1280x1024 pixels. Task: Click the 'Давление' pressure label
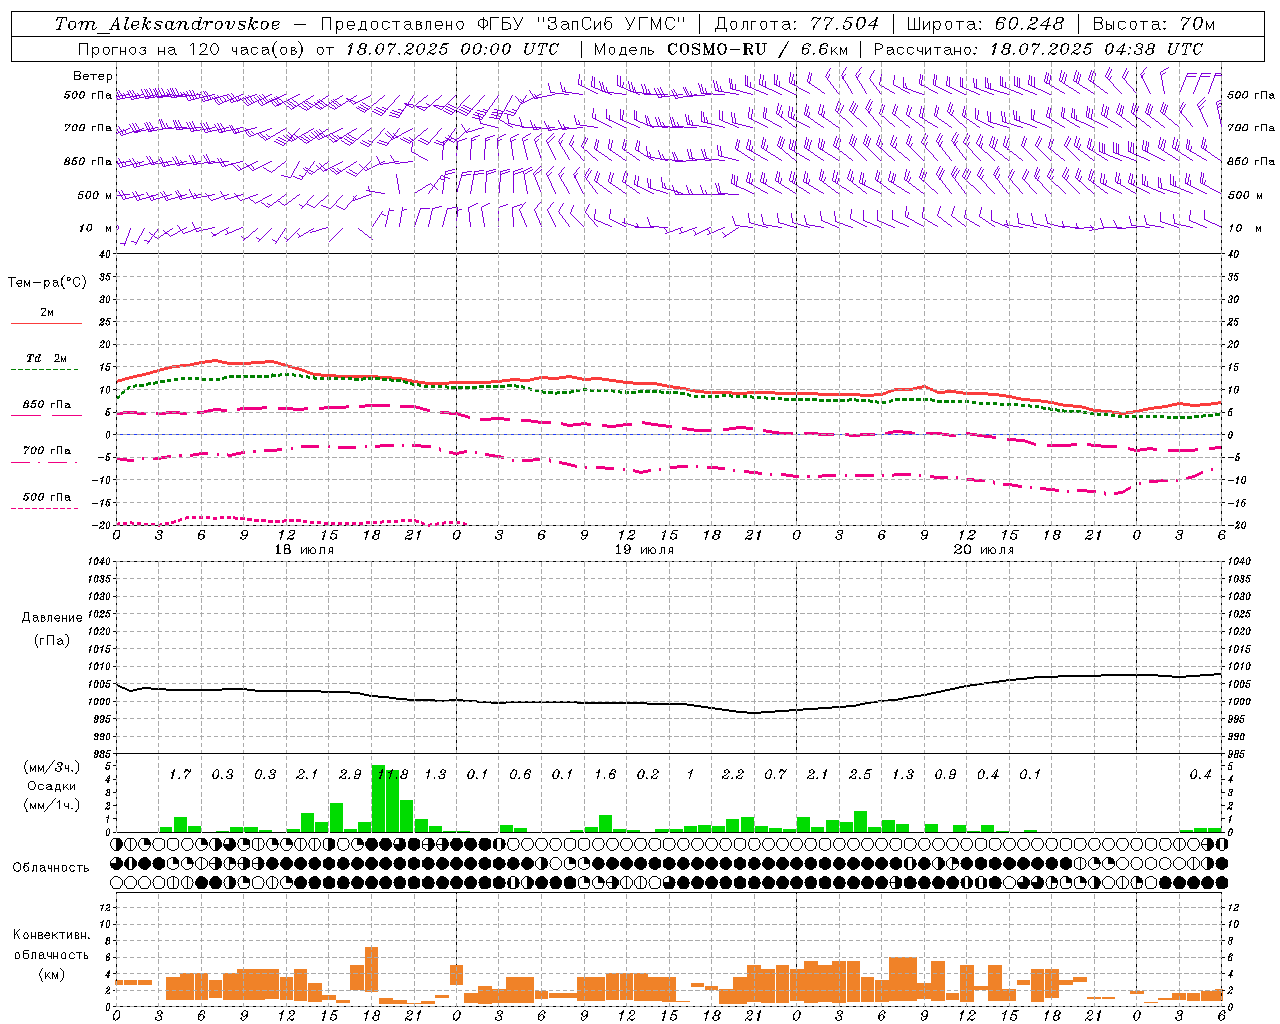[x=52, y=618]
